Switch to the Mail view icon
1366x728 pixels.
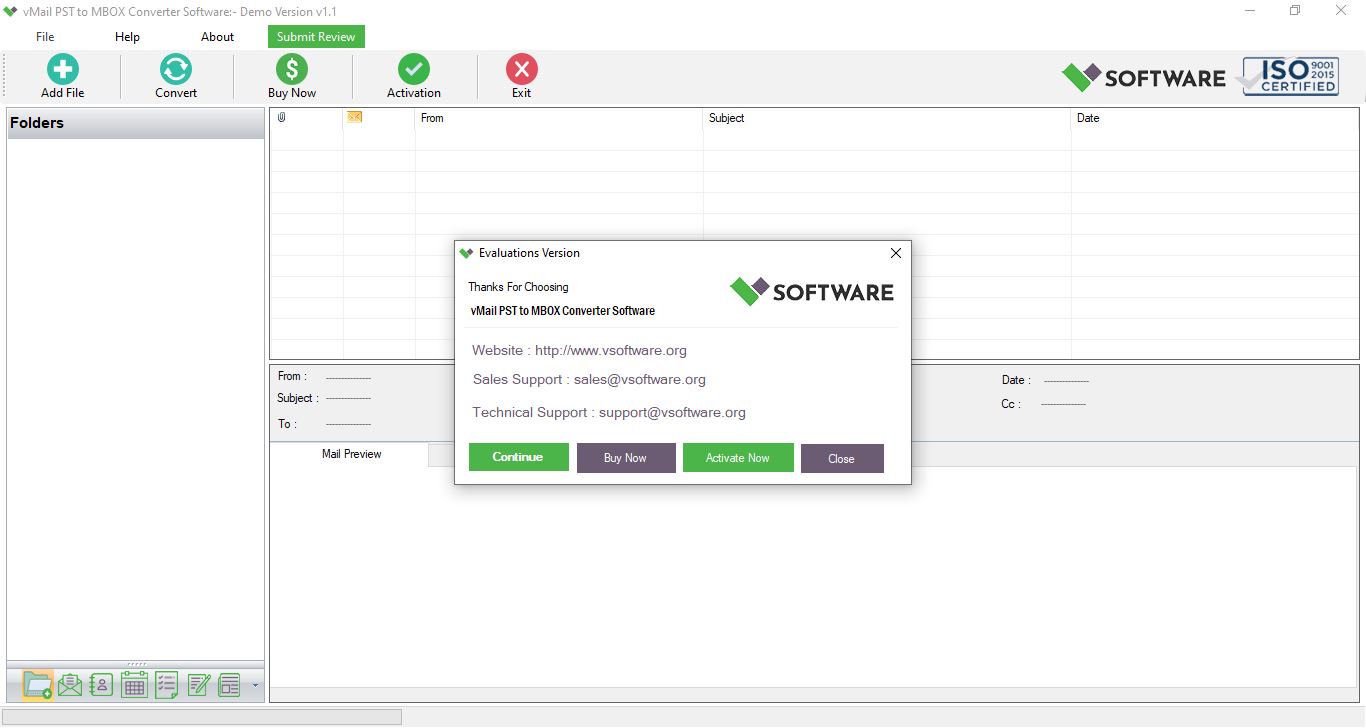70,685
